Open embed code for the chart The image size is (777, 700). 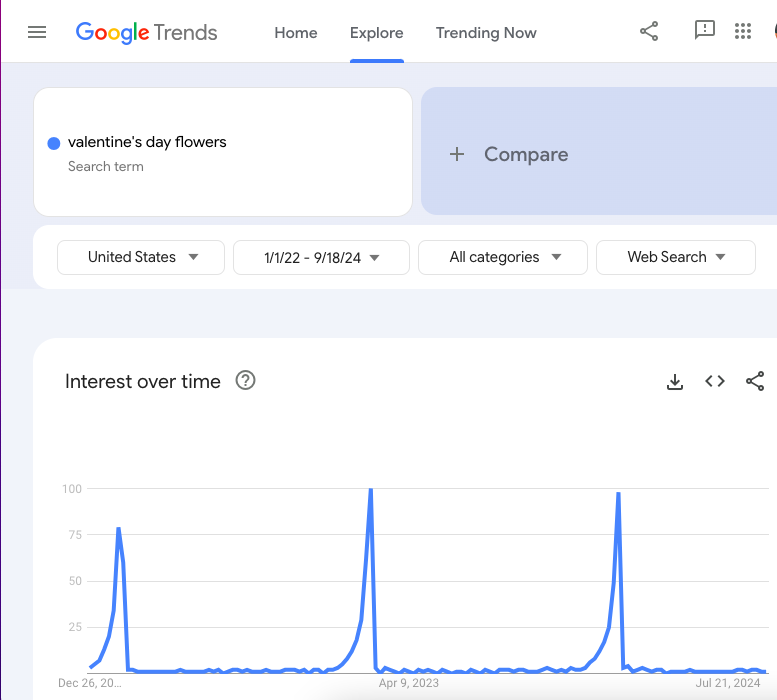(714, 381)
